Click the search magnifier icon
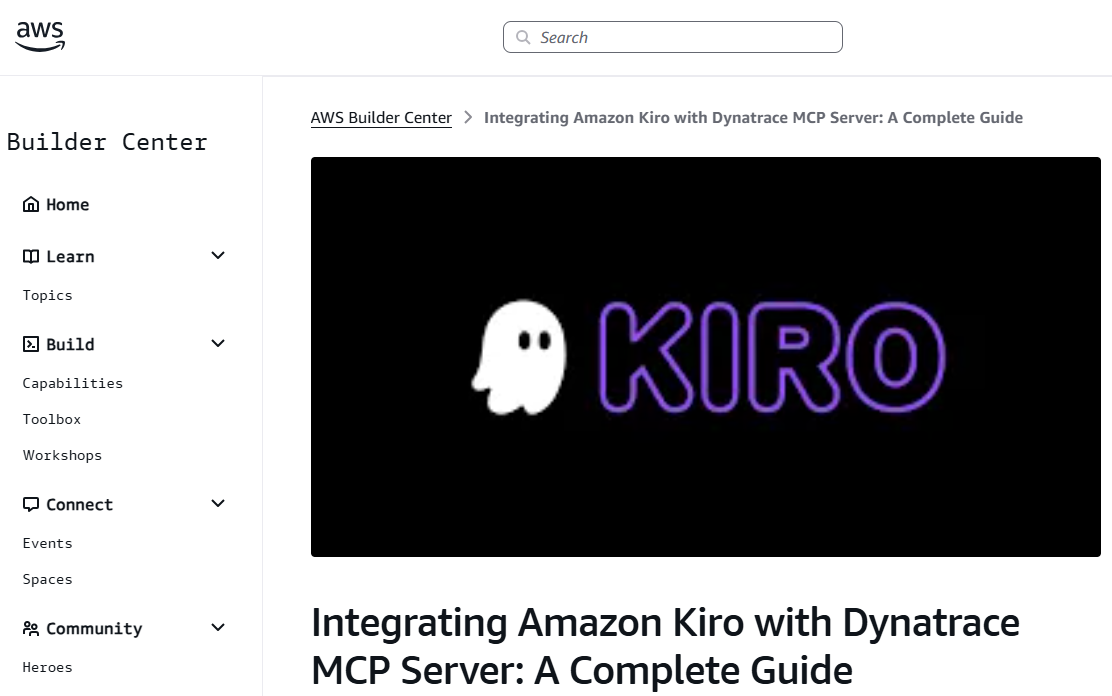 tap(523, 36)
